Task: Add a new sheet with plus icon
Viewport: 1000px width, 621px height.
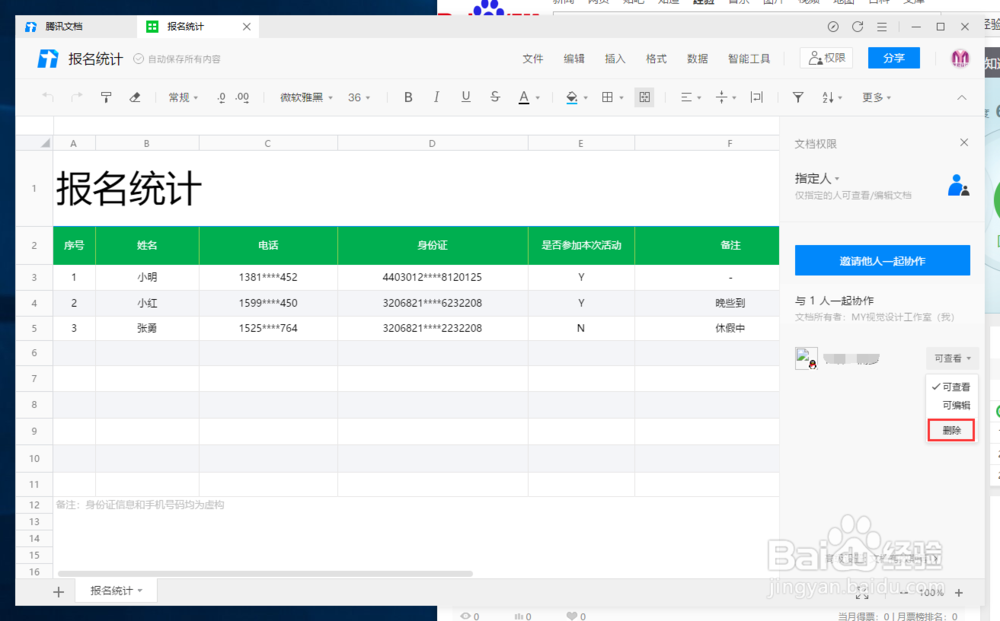Action: [x=59, y=592]
